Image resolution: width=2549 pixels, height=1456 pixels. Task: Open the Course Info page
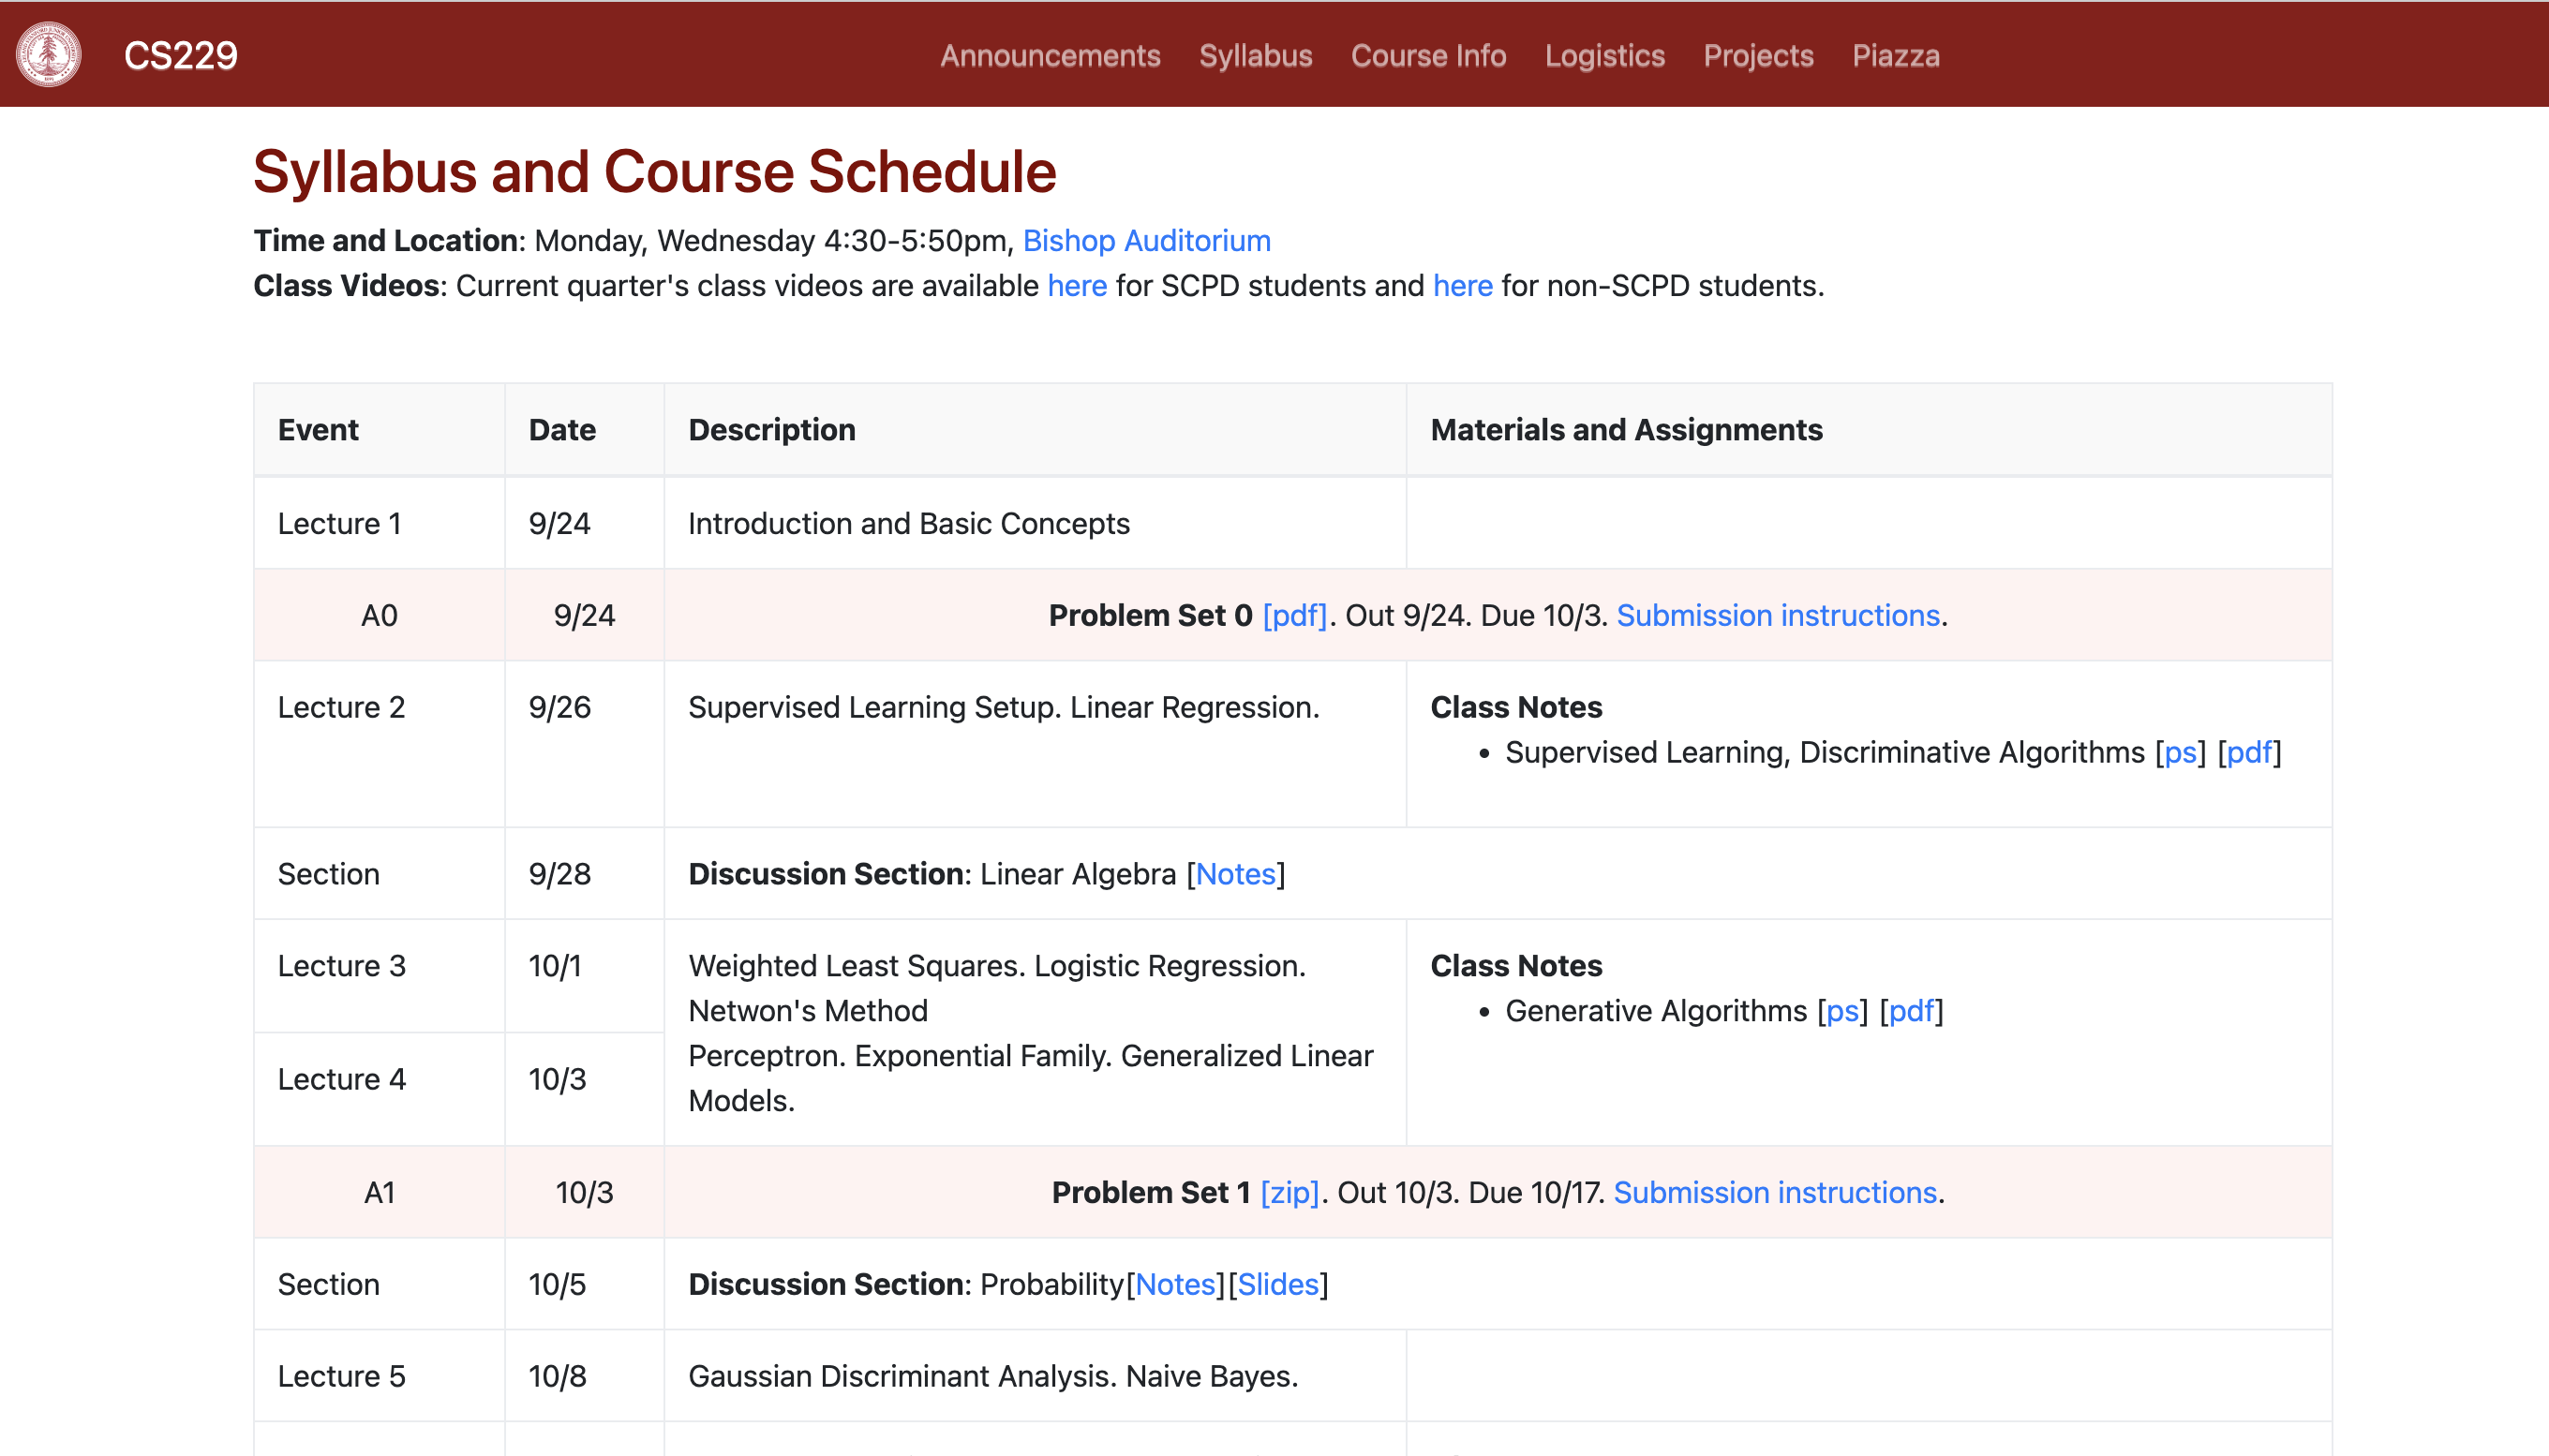coord(1427,57)
